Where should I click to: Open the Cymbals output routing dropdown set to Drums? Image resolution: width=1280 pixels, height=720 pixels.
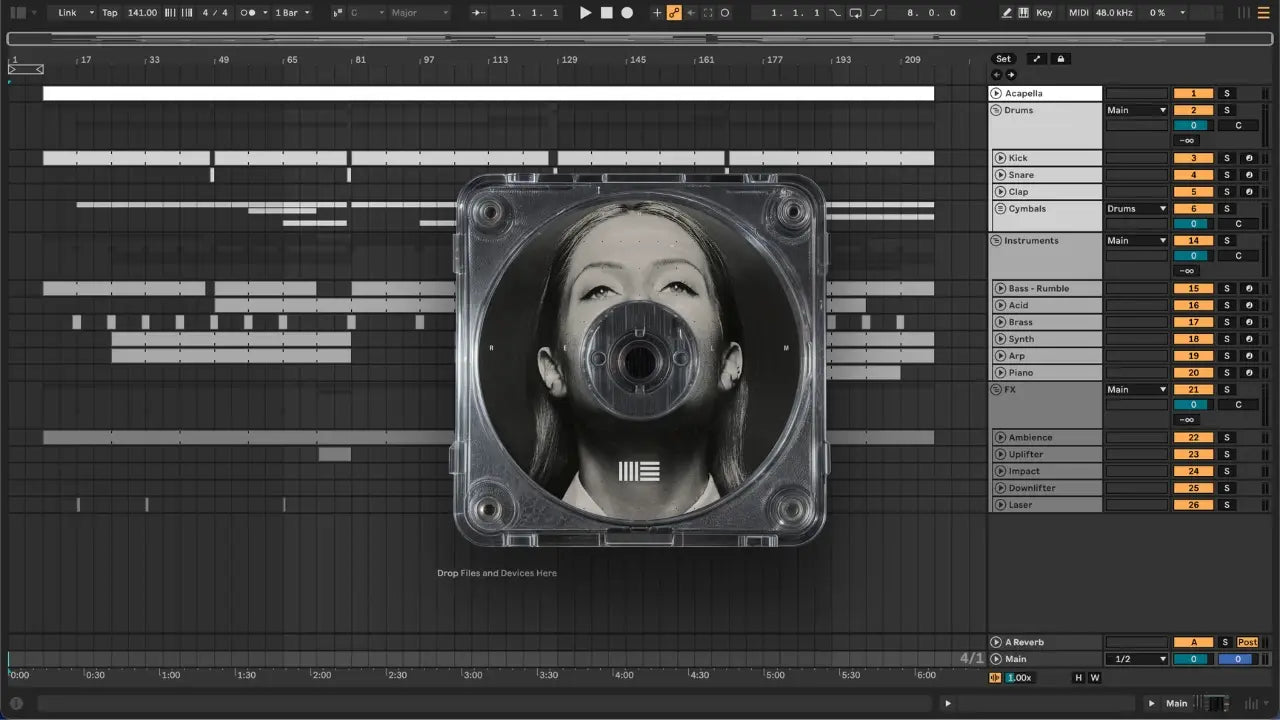[1137, 209]
